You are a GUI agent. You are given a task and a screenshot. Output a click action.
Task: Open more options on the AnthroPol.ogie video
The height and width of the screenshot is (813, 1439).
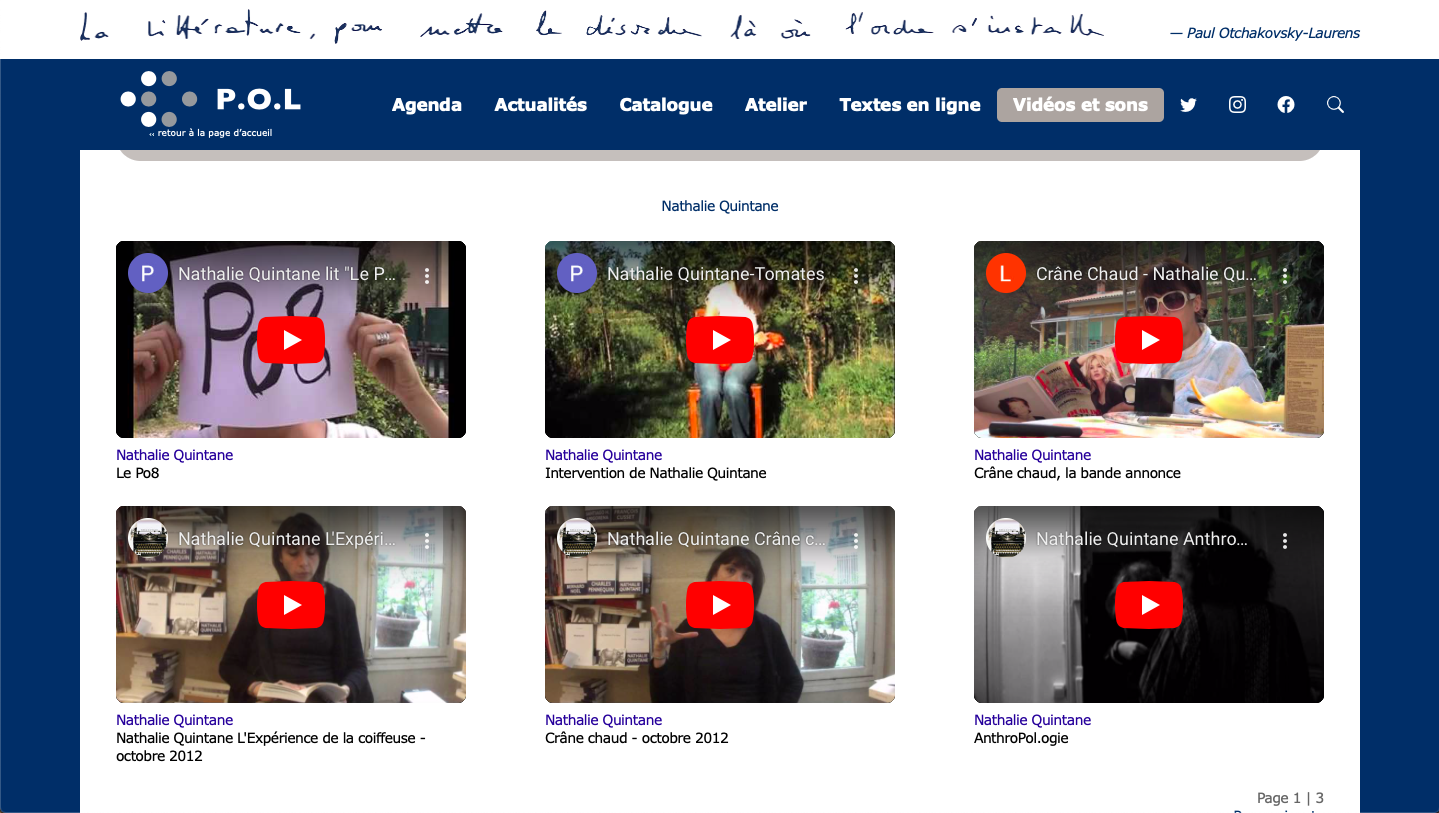[x=1285, y=540]
